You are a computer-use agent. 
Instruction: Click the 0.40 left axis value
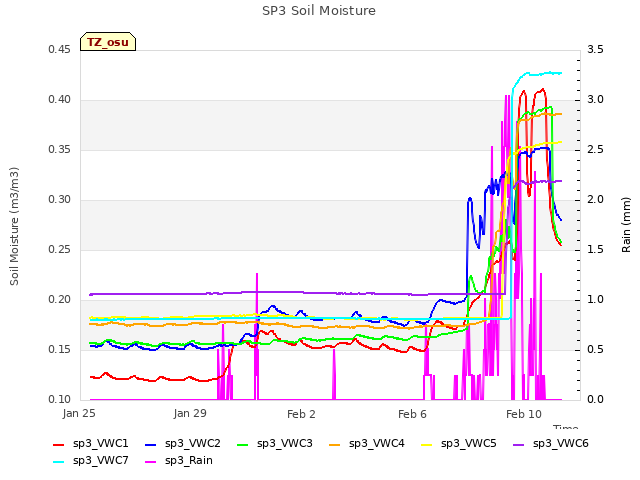(60, 100)
